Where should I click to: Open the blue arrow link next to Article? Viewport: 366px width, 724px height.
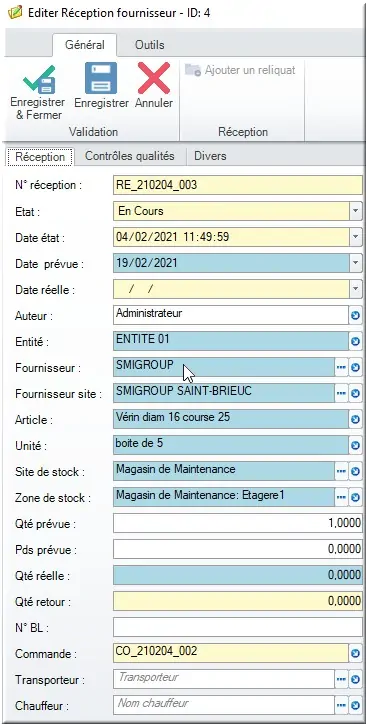(355, 420)
